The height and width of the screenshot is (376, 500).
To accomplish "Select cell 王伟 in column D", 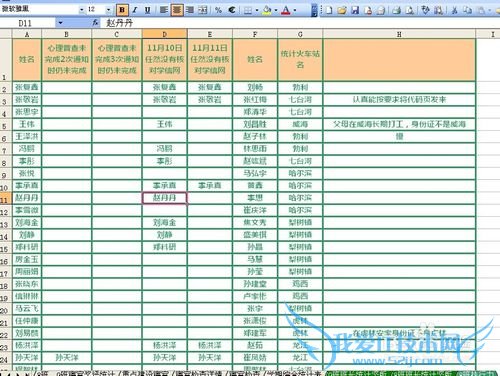I will (x=165, y=124).
